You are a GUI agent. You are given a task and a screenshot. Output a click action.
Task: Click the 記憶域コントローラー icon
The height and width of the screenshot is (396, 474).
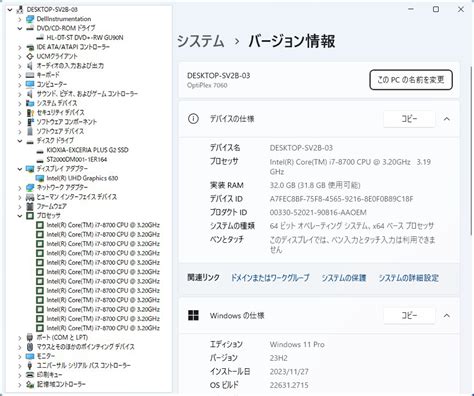click(x=30, y=384)
